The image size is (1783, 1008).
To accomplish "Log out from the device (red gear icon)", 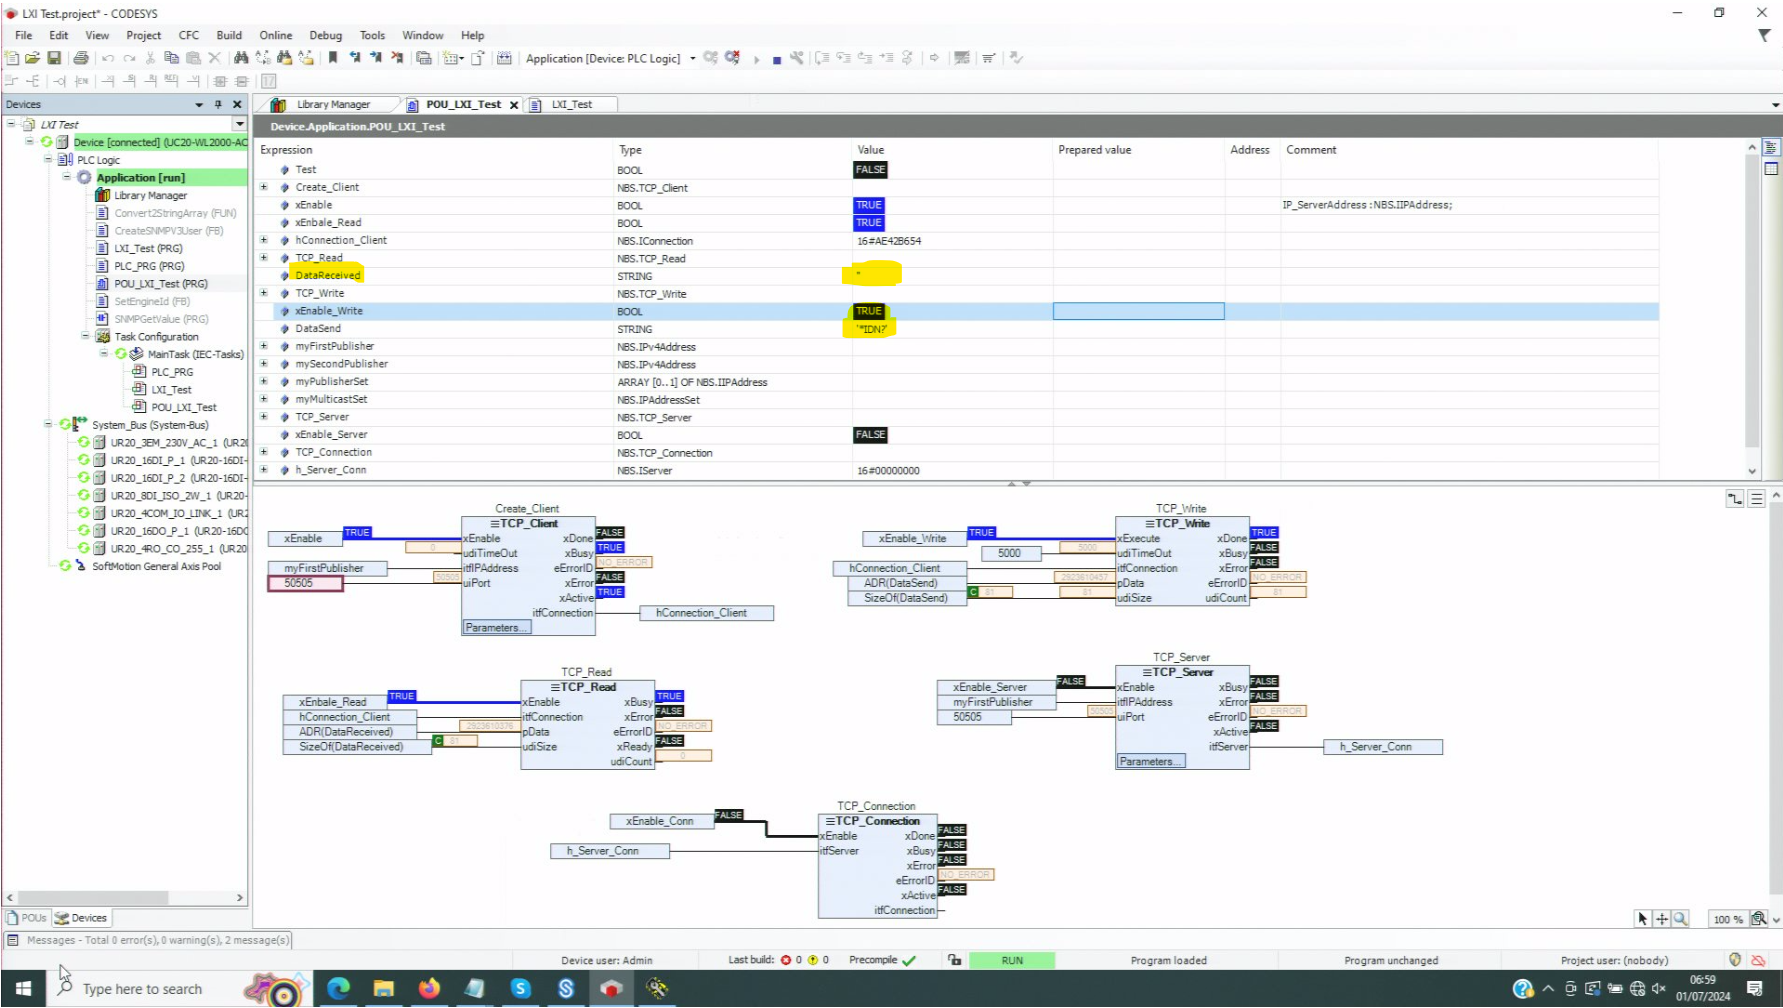I will click(733, 58).
